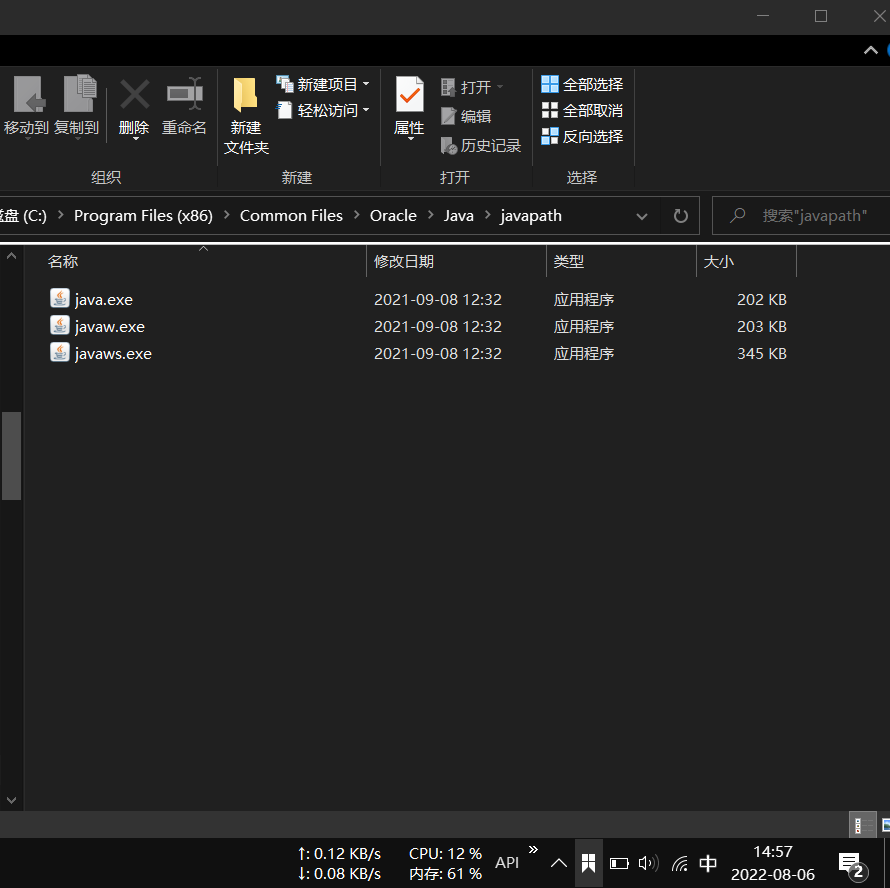Expand the taskbar toolbar double chevron

pyautogui.click(x=533, y=849)
